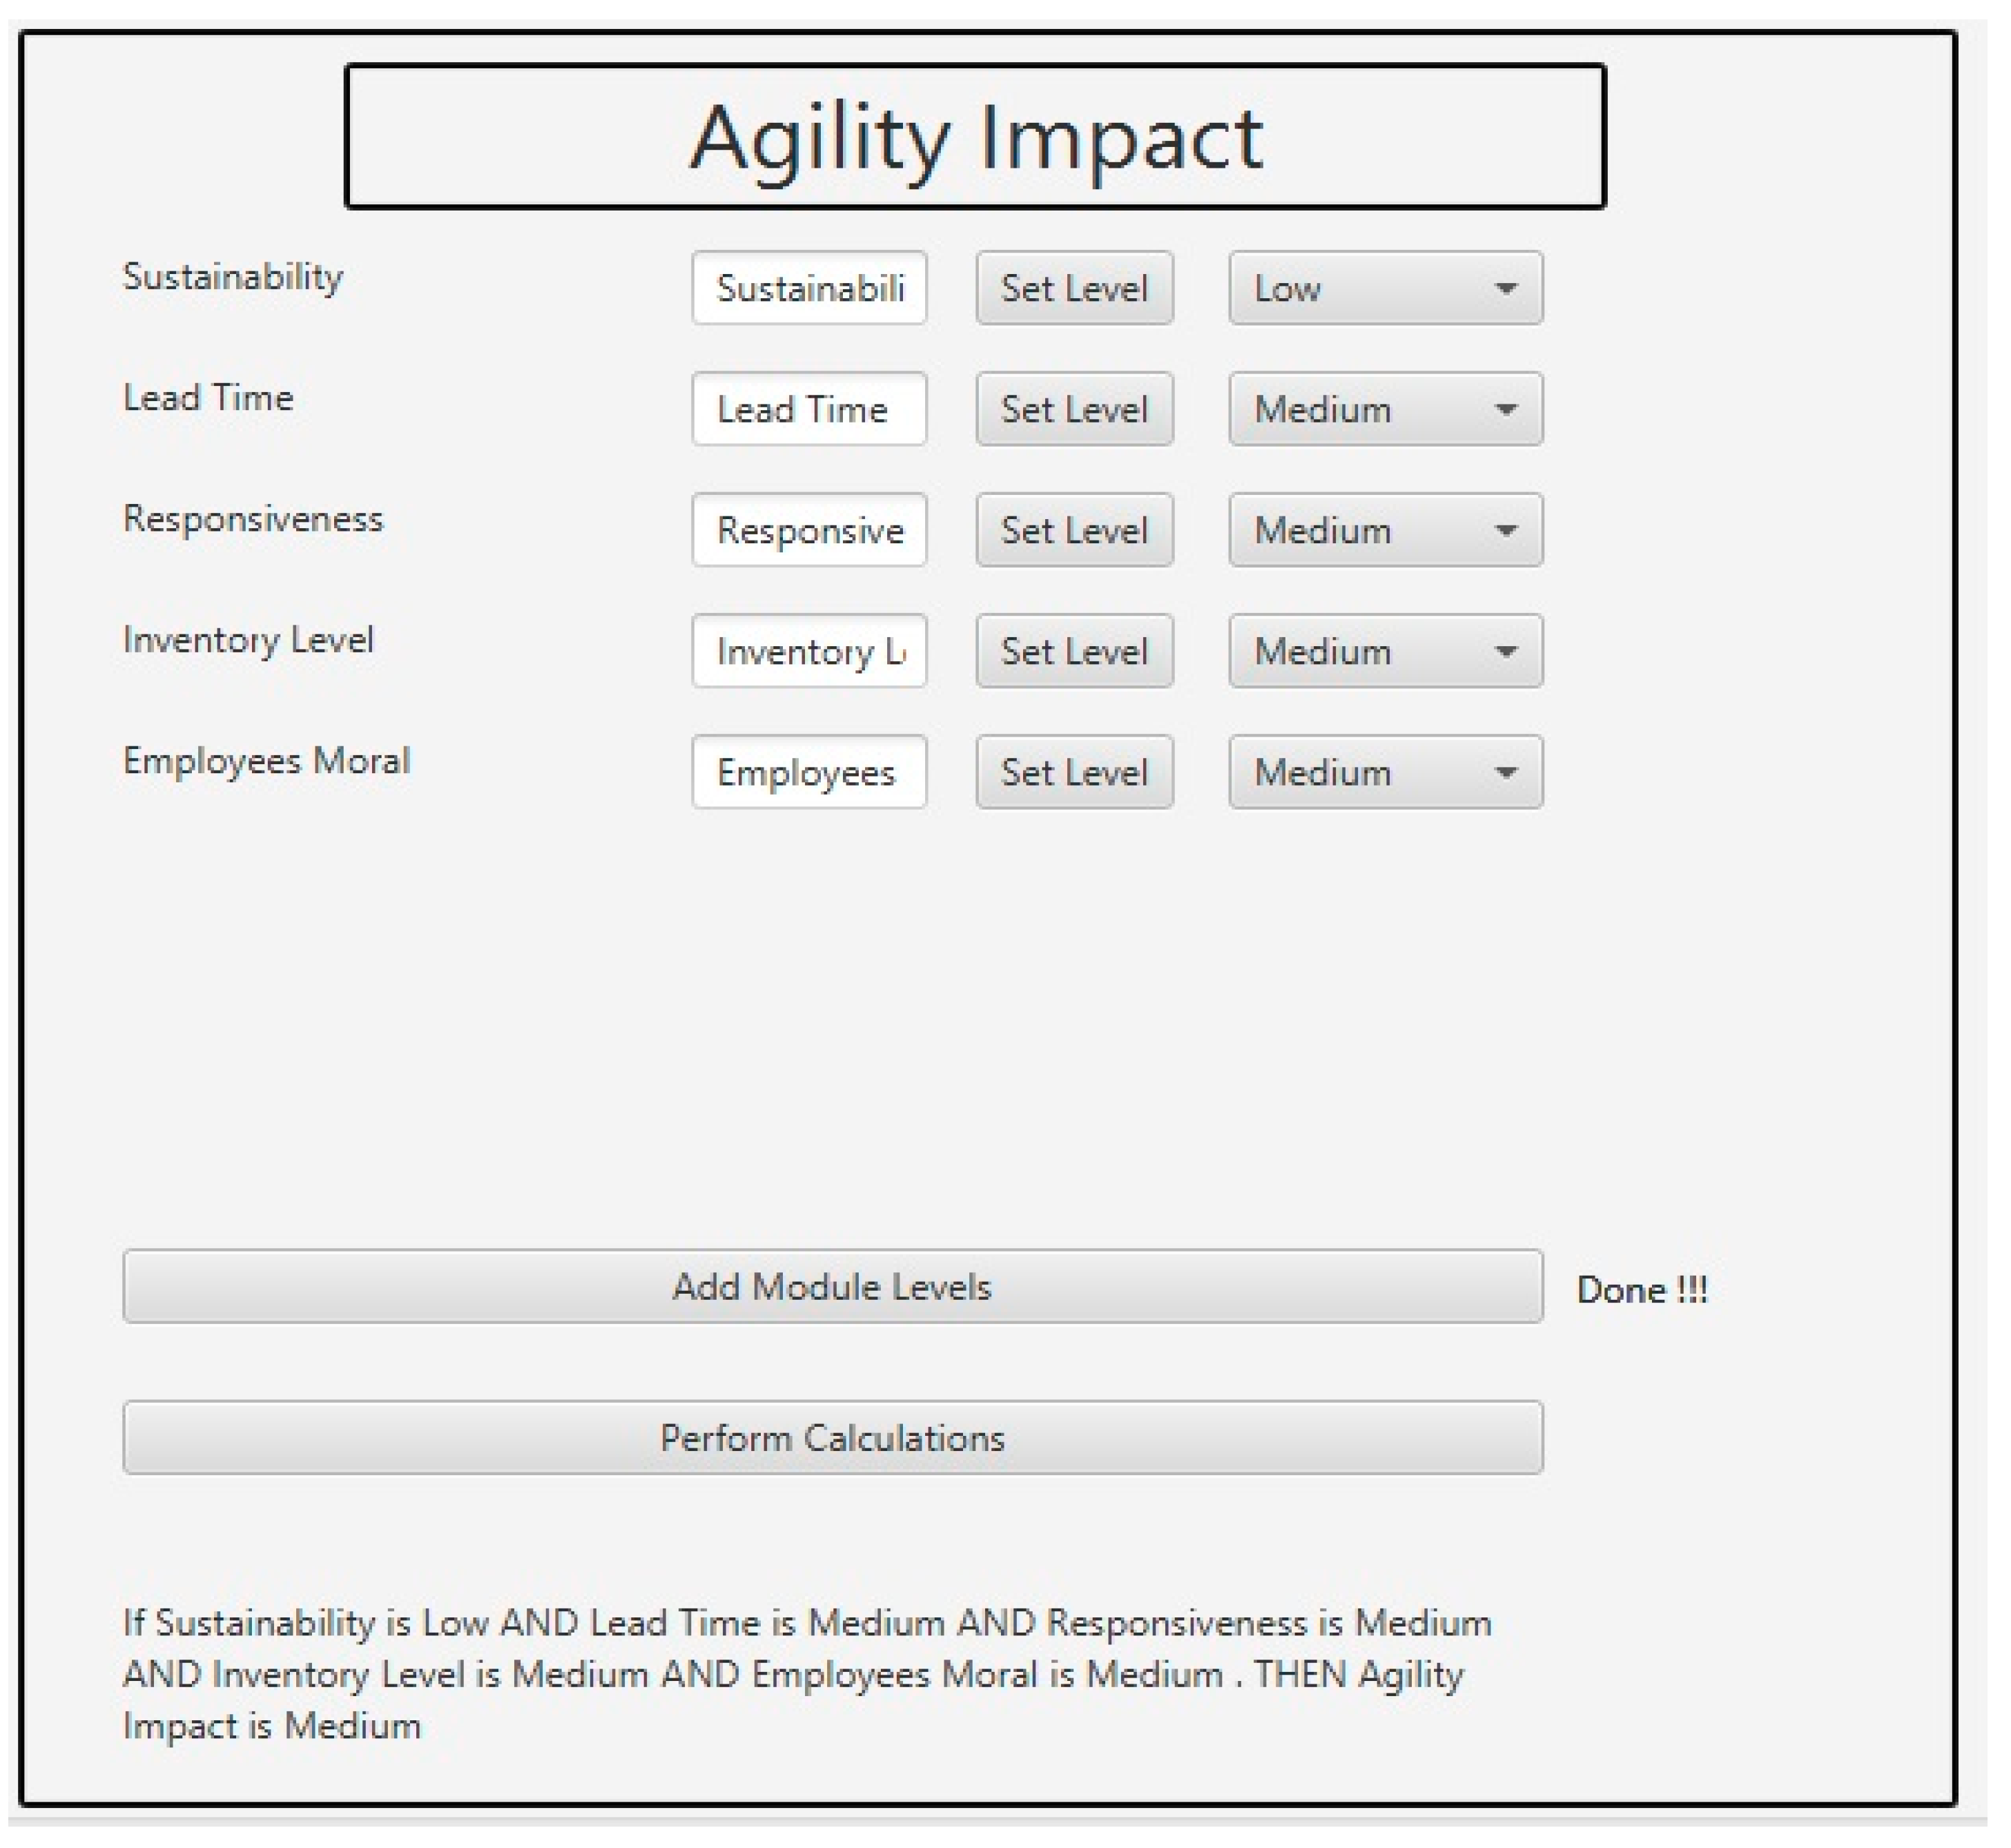Open the Employees Moral level dropdown
The width and height of the screenshot is (2011, 1848).
1385,772
